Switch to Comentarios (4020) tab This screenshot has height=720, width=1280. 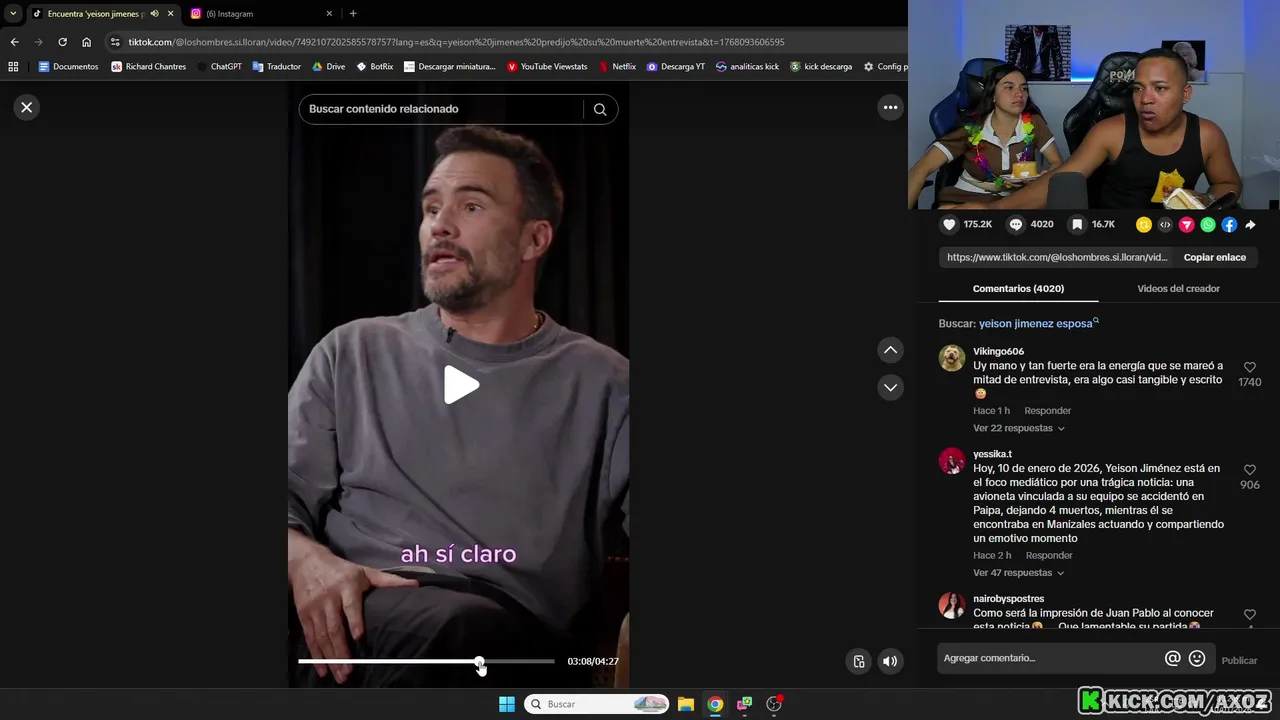(1018, 288)
